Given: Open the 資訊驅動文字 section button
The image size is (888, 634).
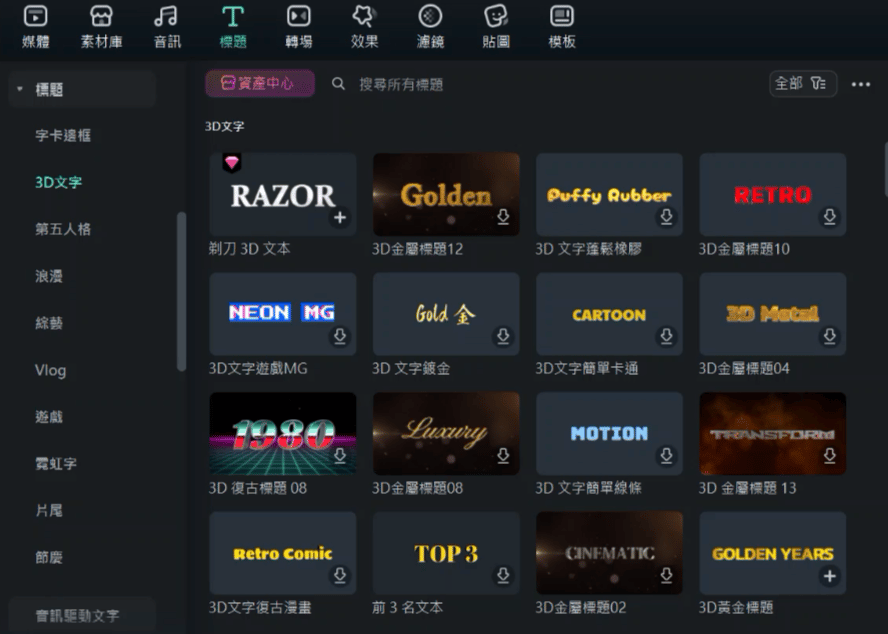Looking at the screenshot, I should (78, 615).
